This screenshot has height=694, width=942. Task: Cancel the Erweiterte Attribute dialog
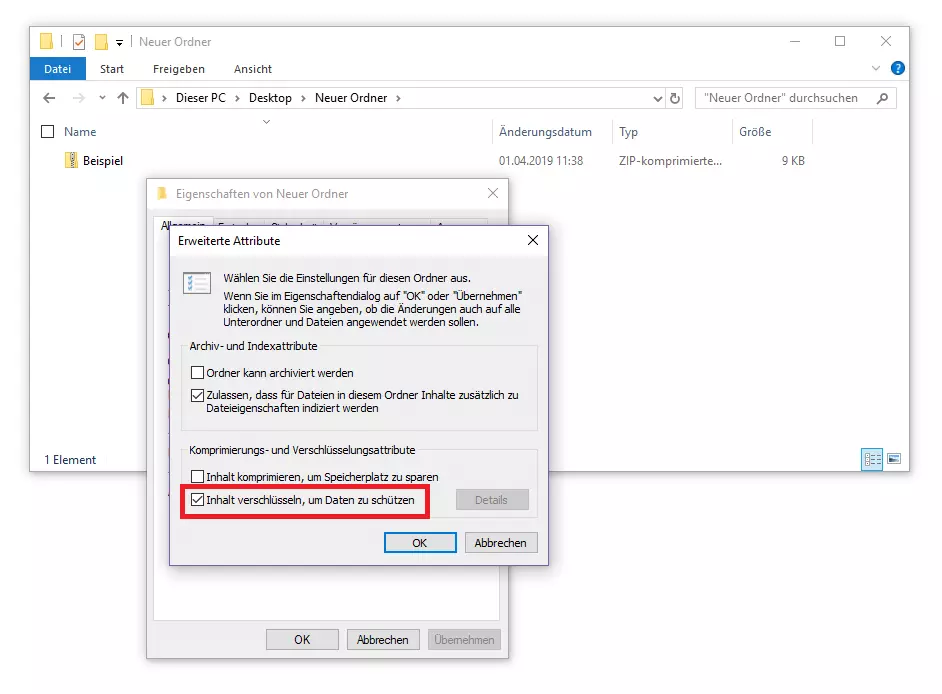coord(501,543)
